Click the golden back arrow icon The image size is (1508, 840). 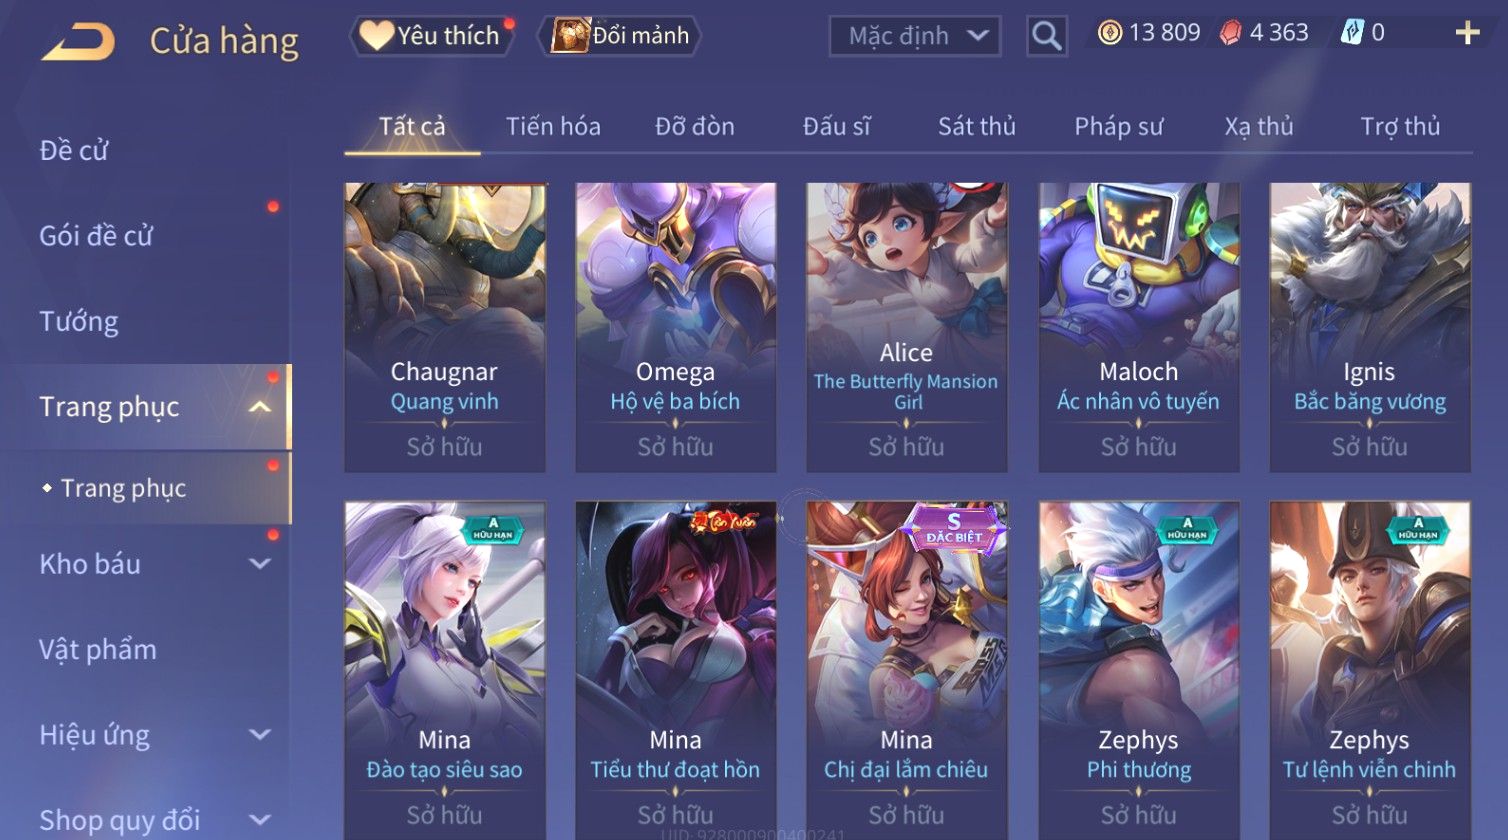[78, 42]
